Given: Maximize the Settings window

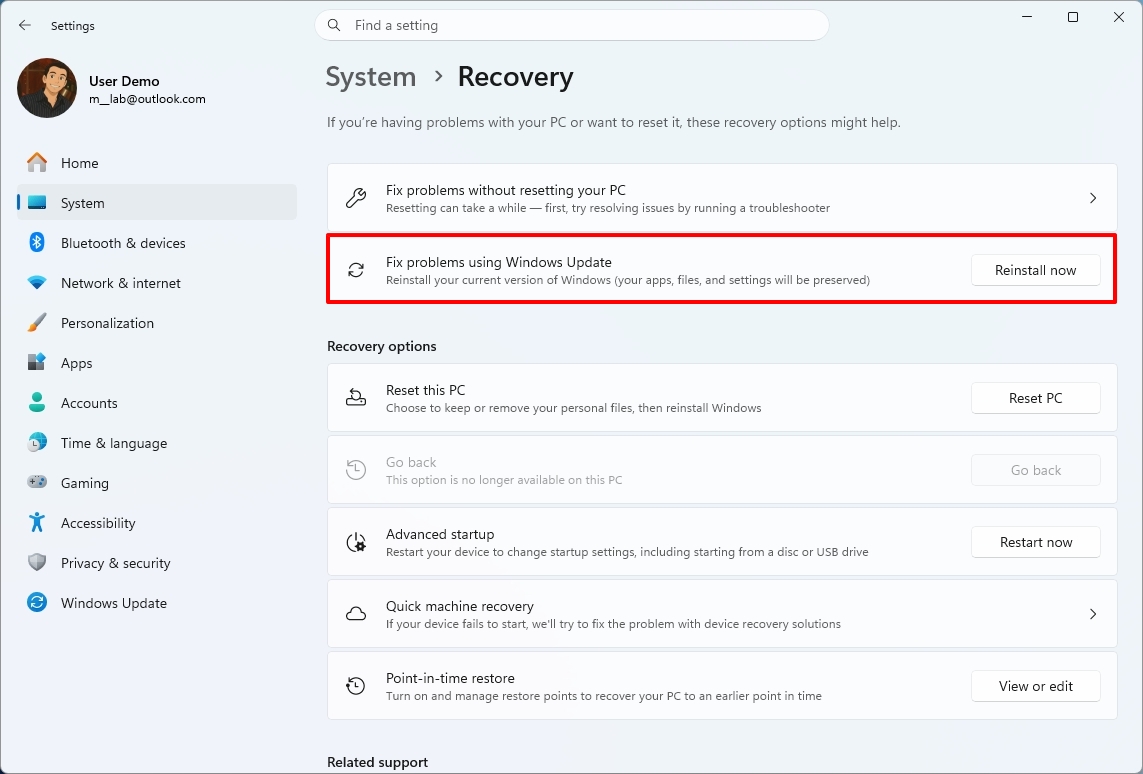Looking at the screenshot, I should tap(1072, 17).
